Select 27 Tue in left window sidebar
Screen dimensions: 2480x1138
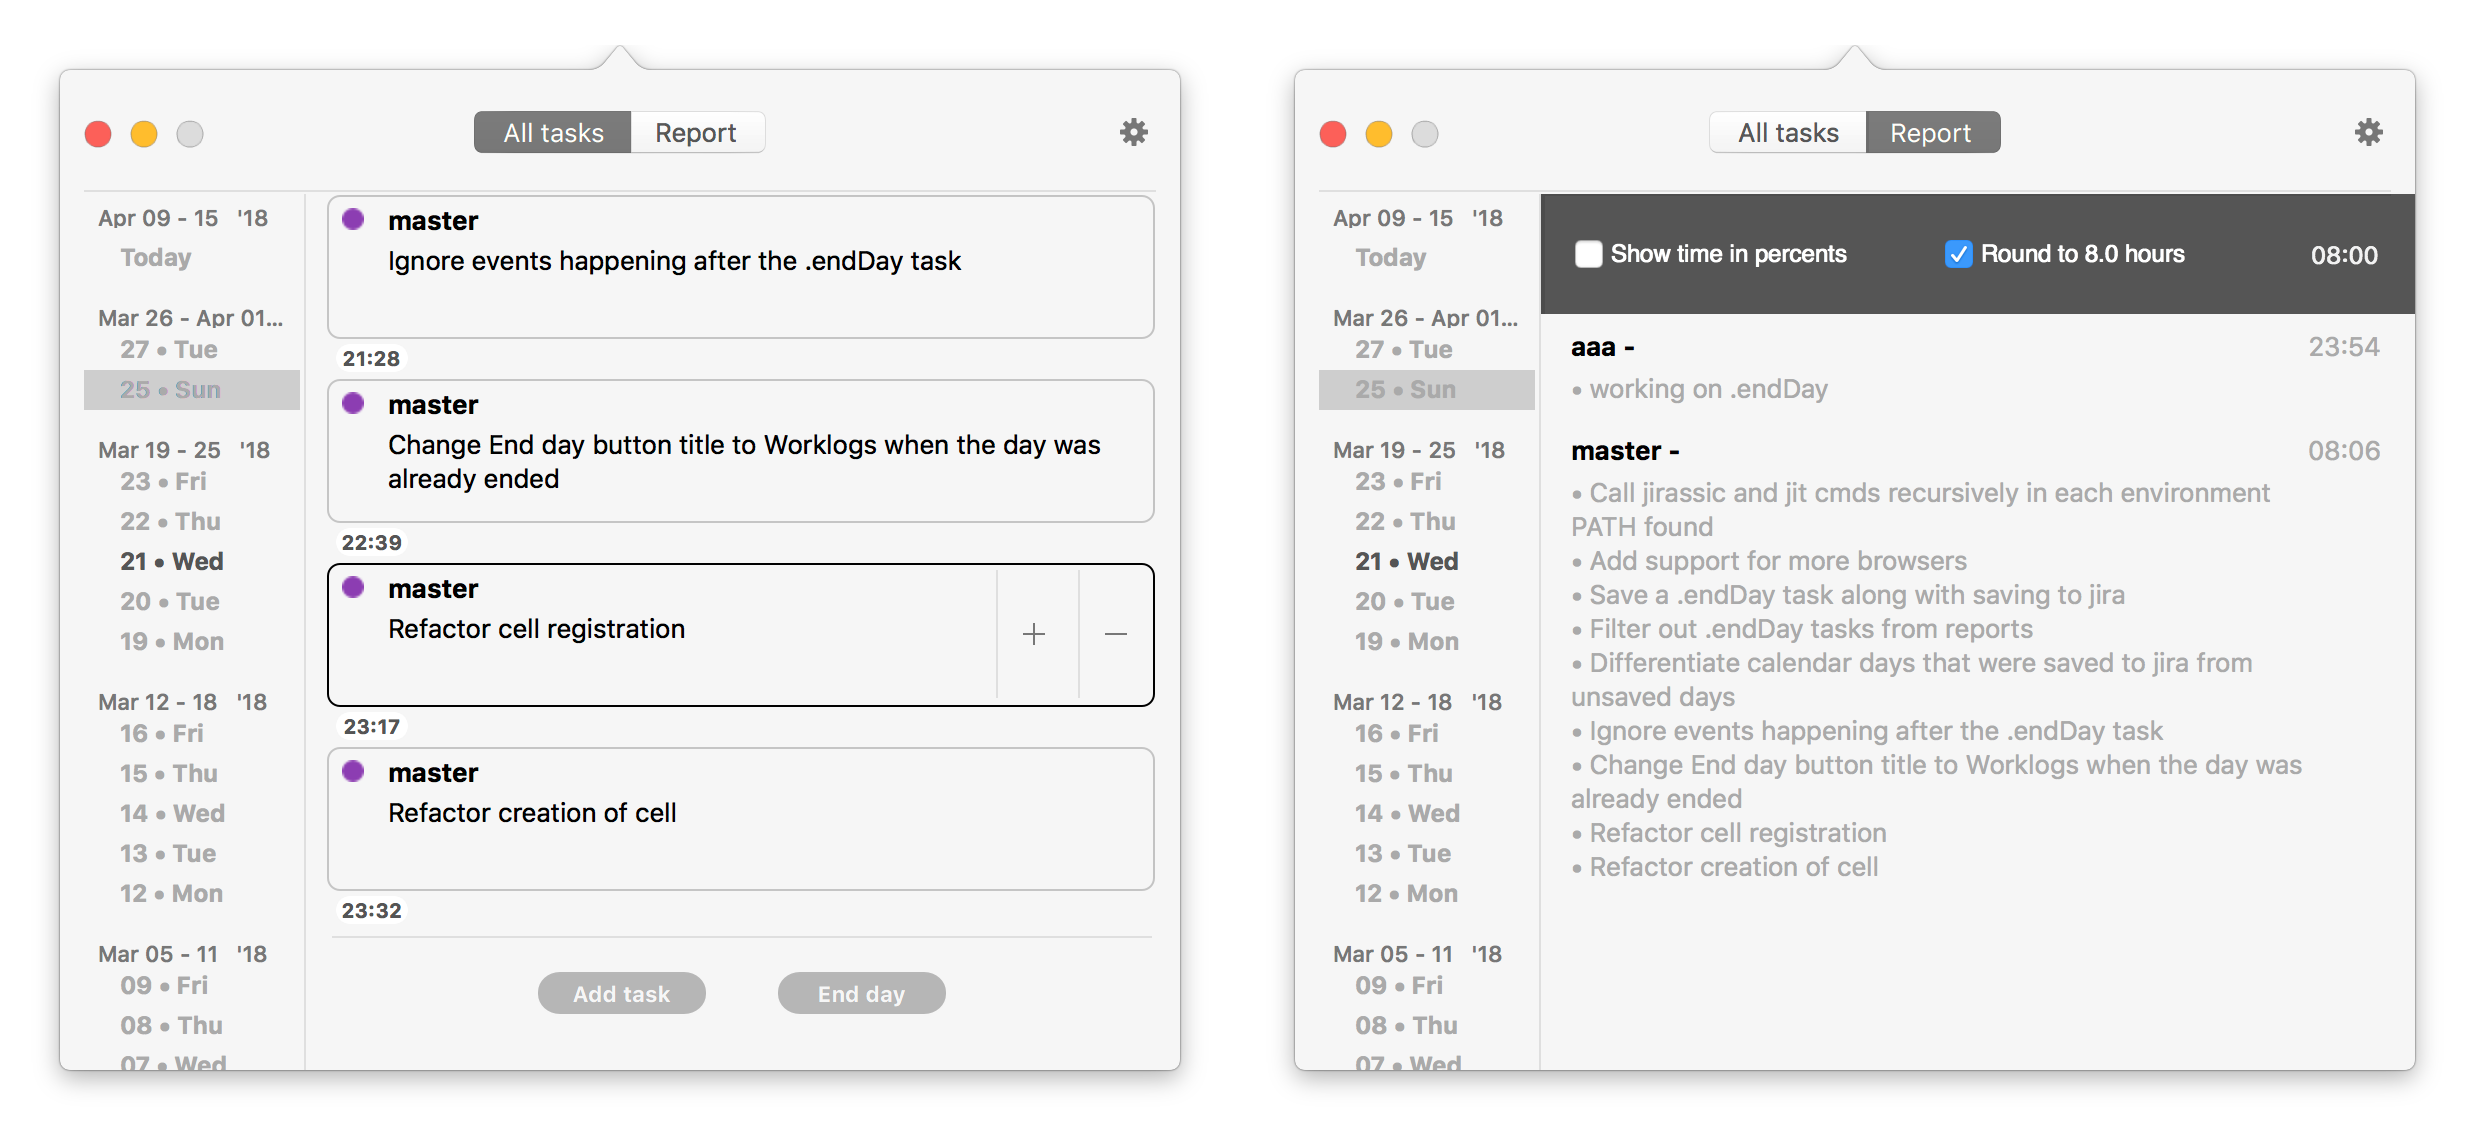169,349
